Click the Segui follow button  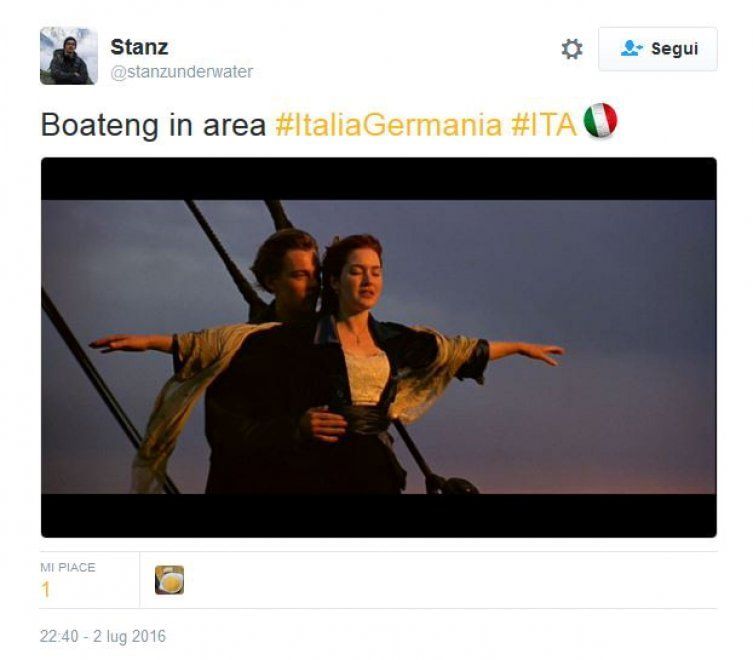(x=657, y=49)
